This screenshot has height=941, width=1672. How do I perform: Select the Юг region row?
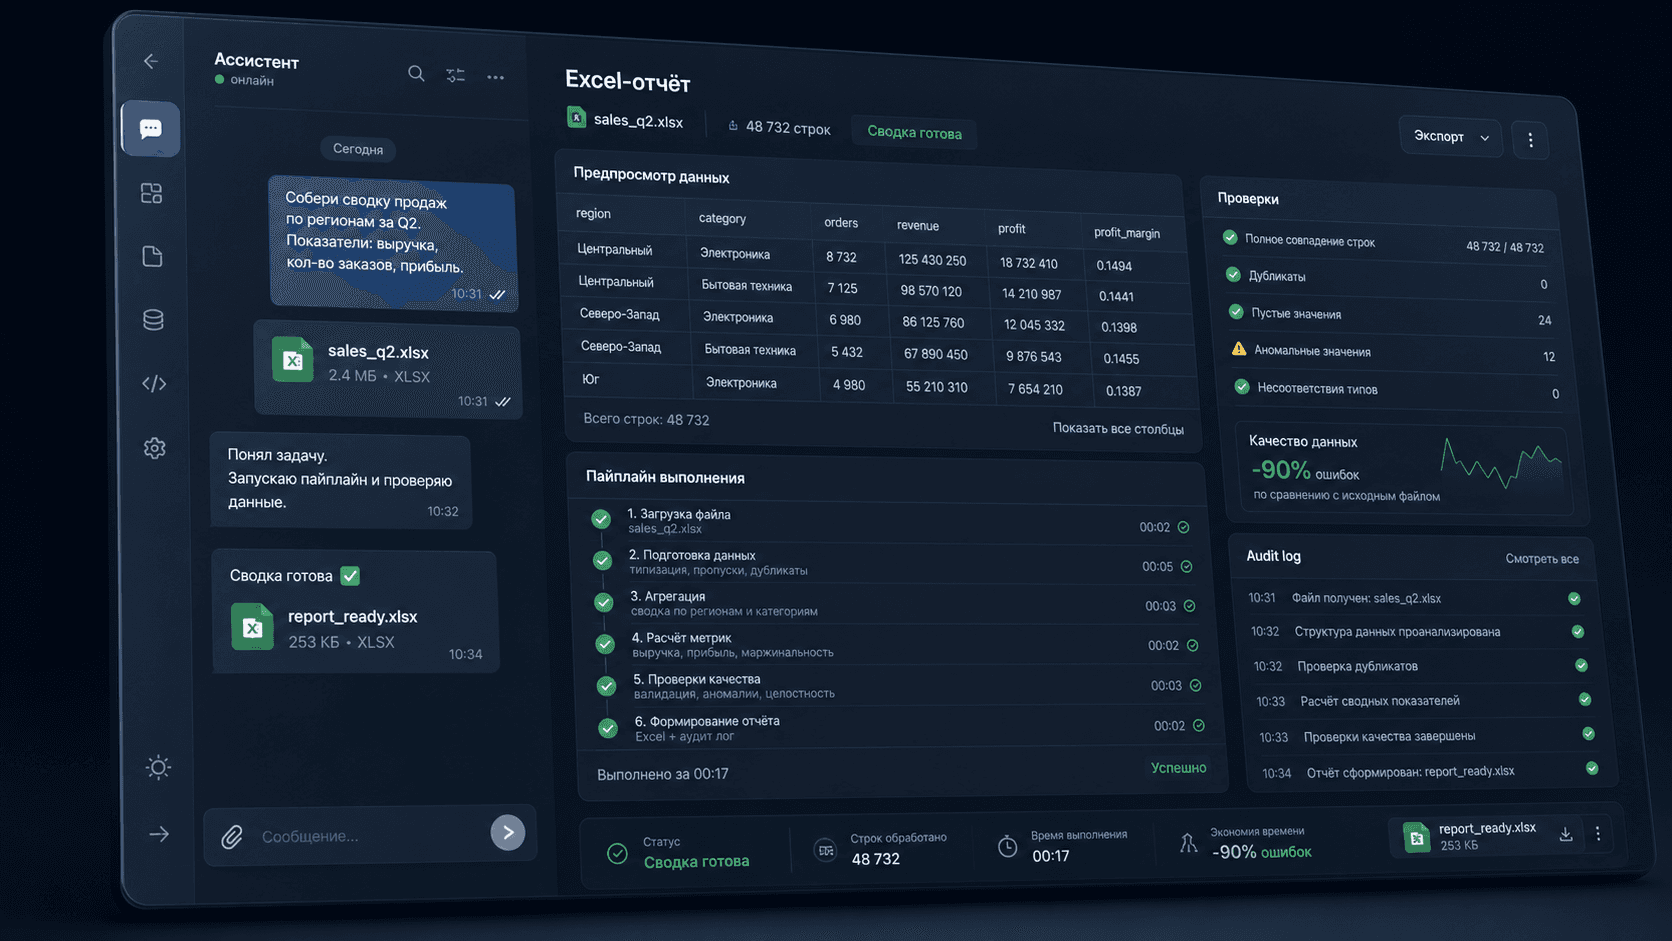click(883, 385)
